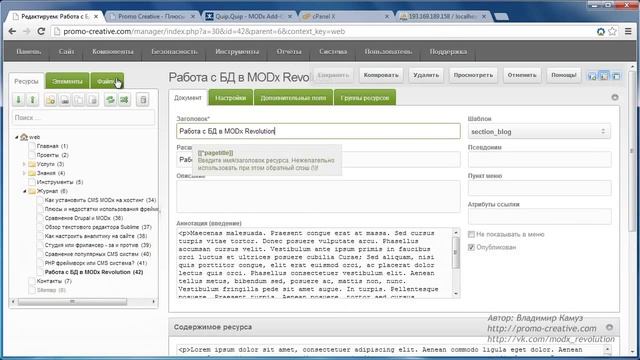Click the Копировать button
The height and width of the screenshot is (360, 640).
(381, 75)
